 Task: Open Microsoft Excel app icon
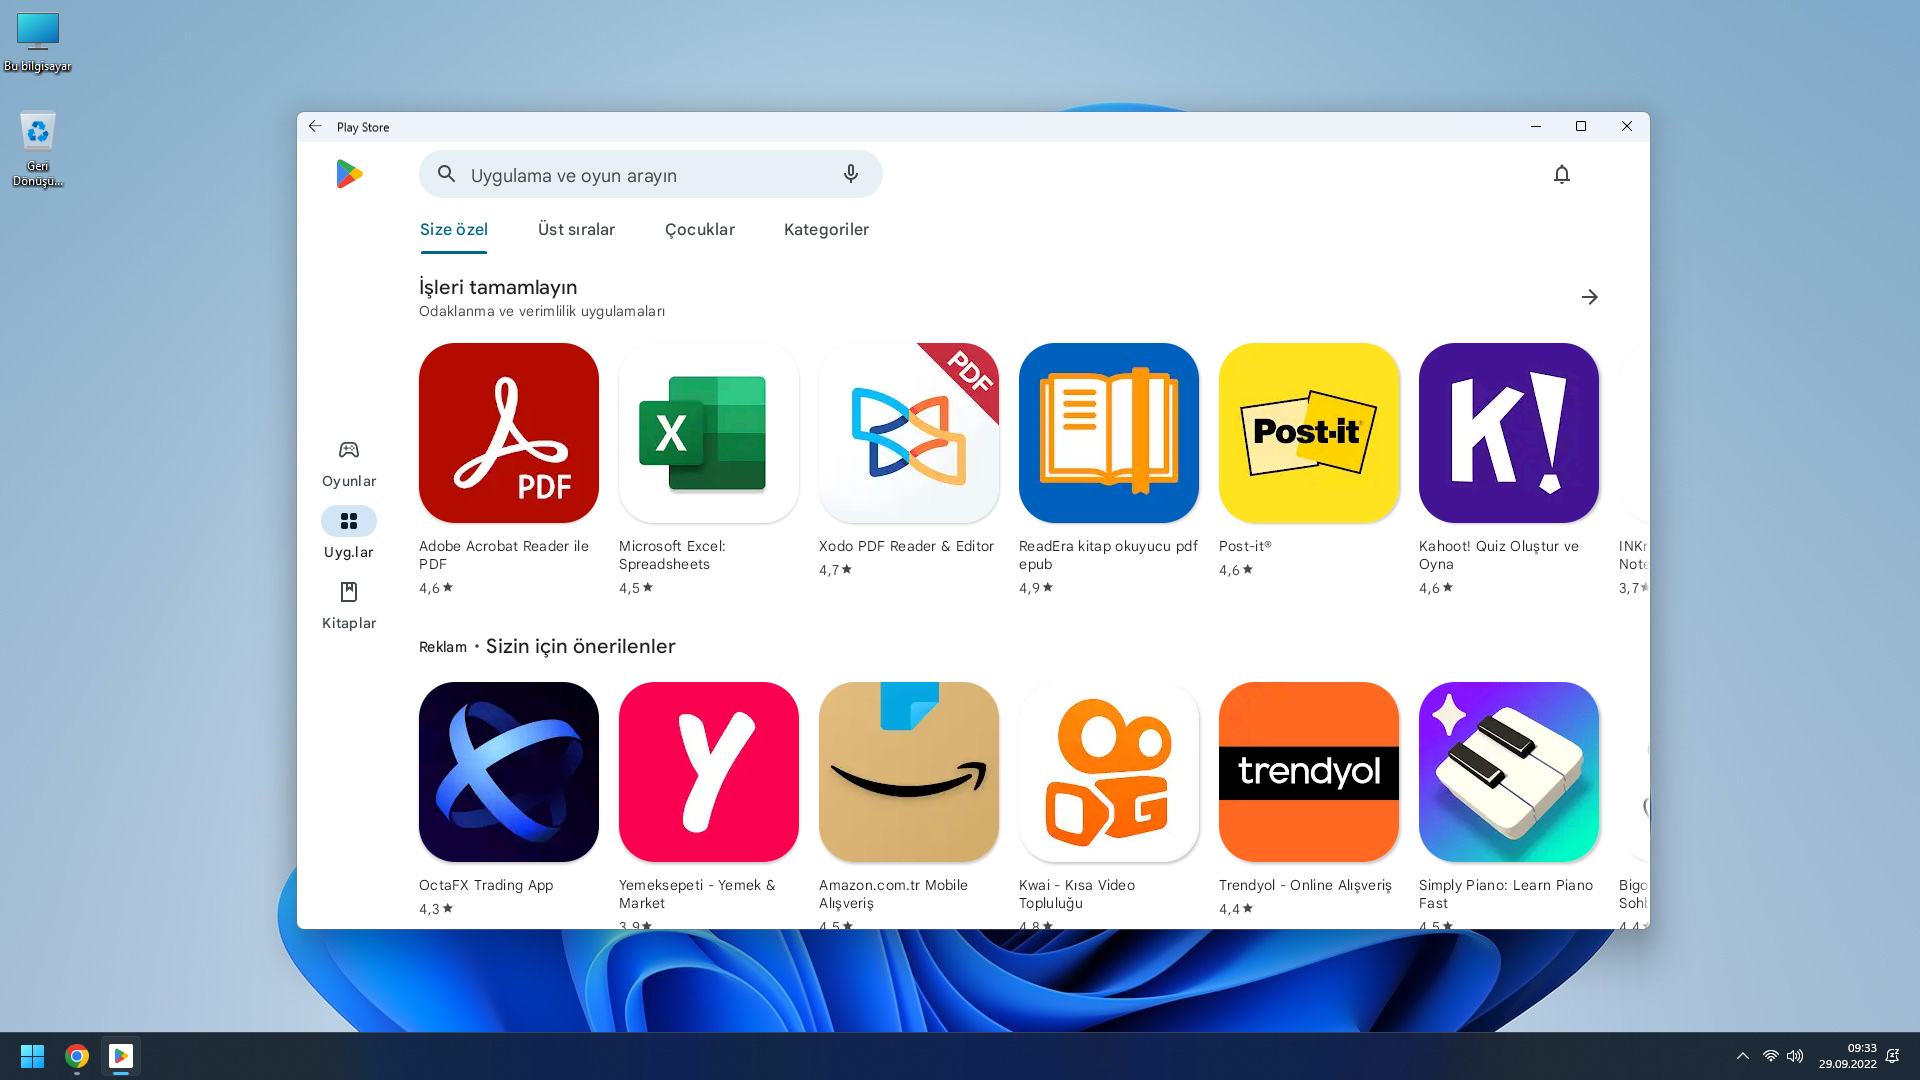pos(708,433)
